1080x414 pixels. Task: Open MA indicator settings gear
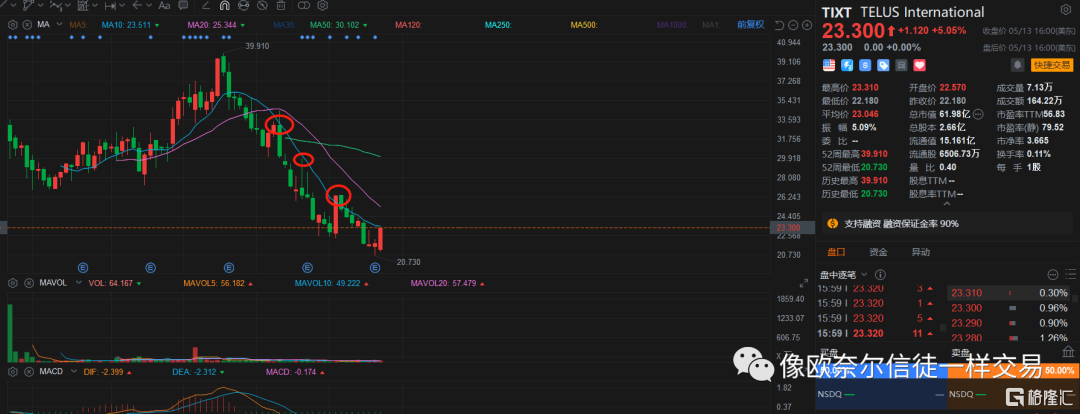tap(12, 25)
